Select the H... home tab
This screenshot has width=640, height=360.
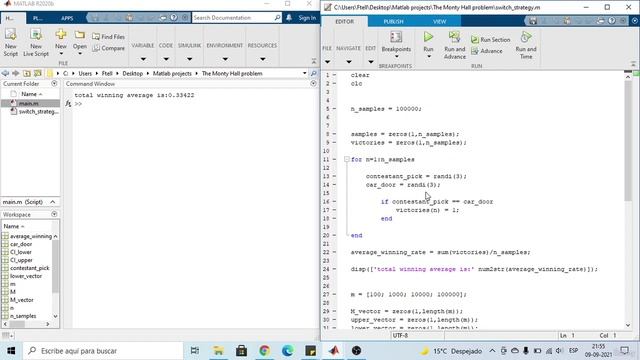pos(10,18)
